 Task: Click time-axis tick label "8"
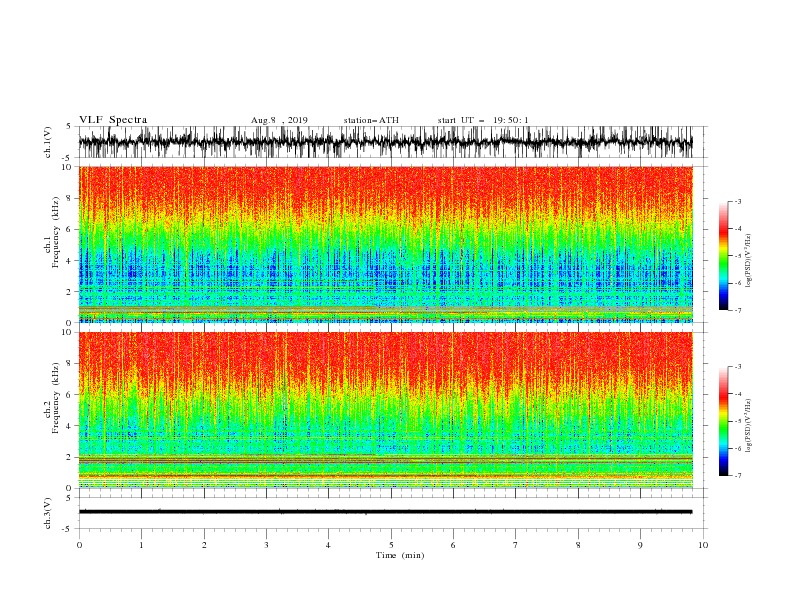[x=578, y=545]
